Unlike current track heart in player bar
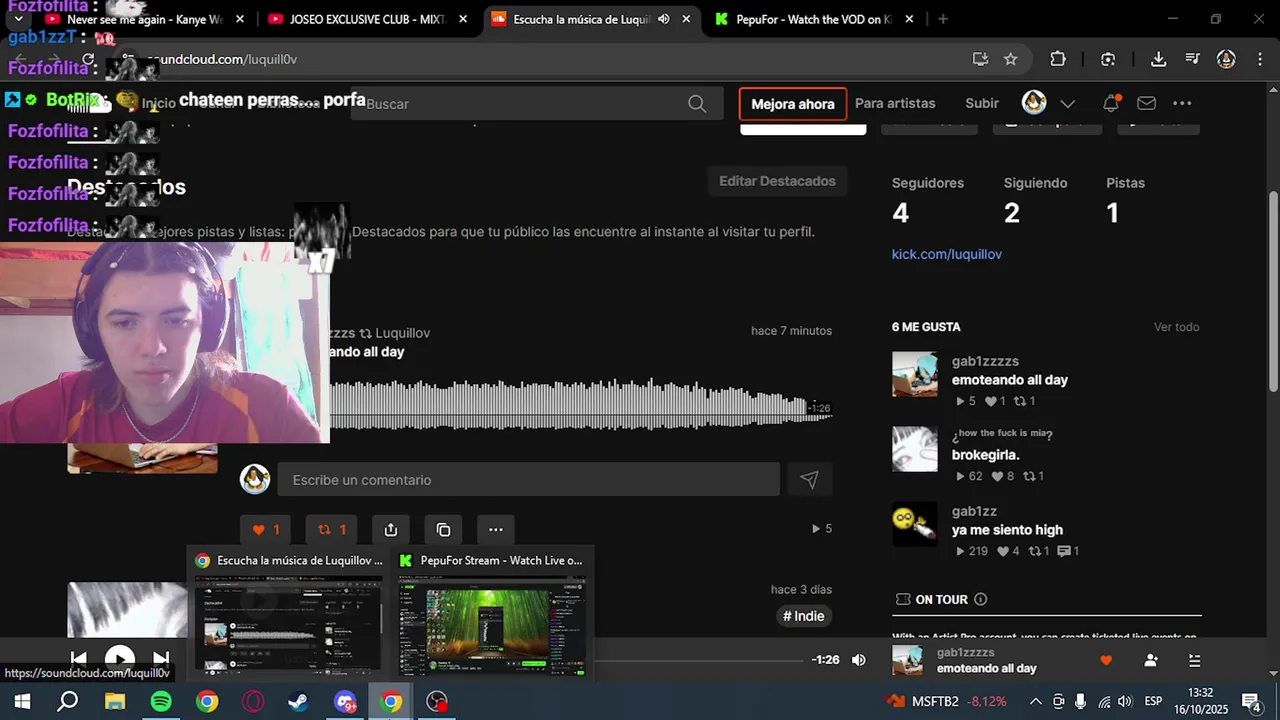The width and height of the screenshot is (1280, 720). click(x=1106, y=660)
